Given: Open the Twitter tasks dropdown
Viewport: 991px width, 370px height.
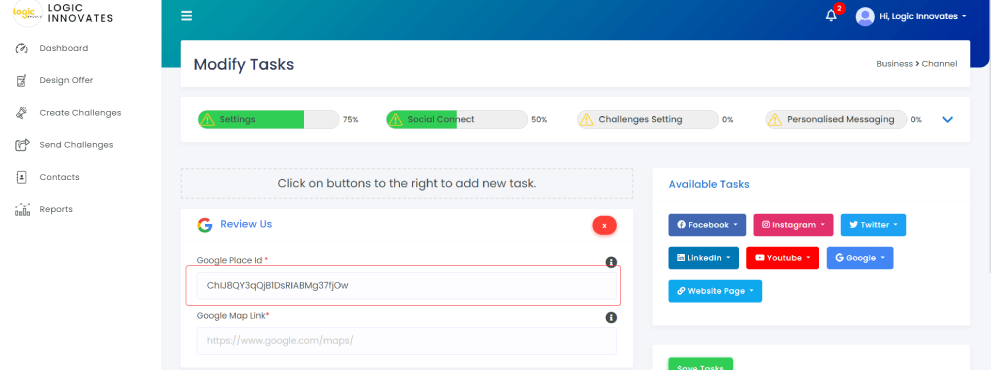Looking at the screenshot, I should click(x=873, y=225).
